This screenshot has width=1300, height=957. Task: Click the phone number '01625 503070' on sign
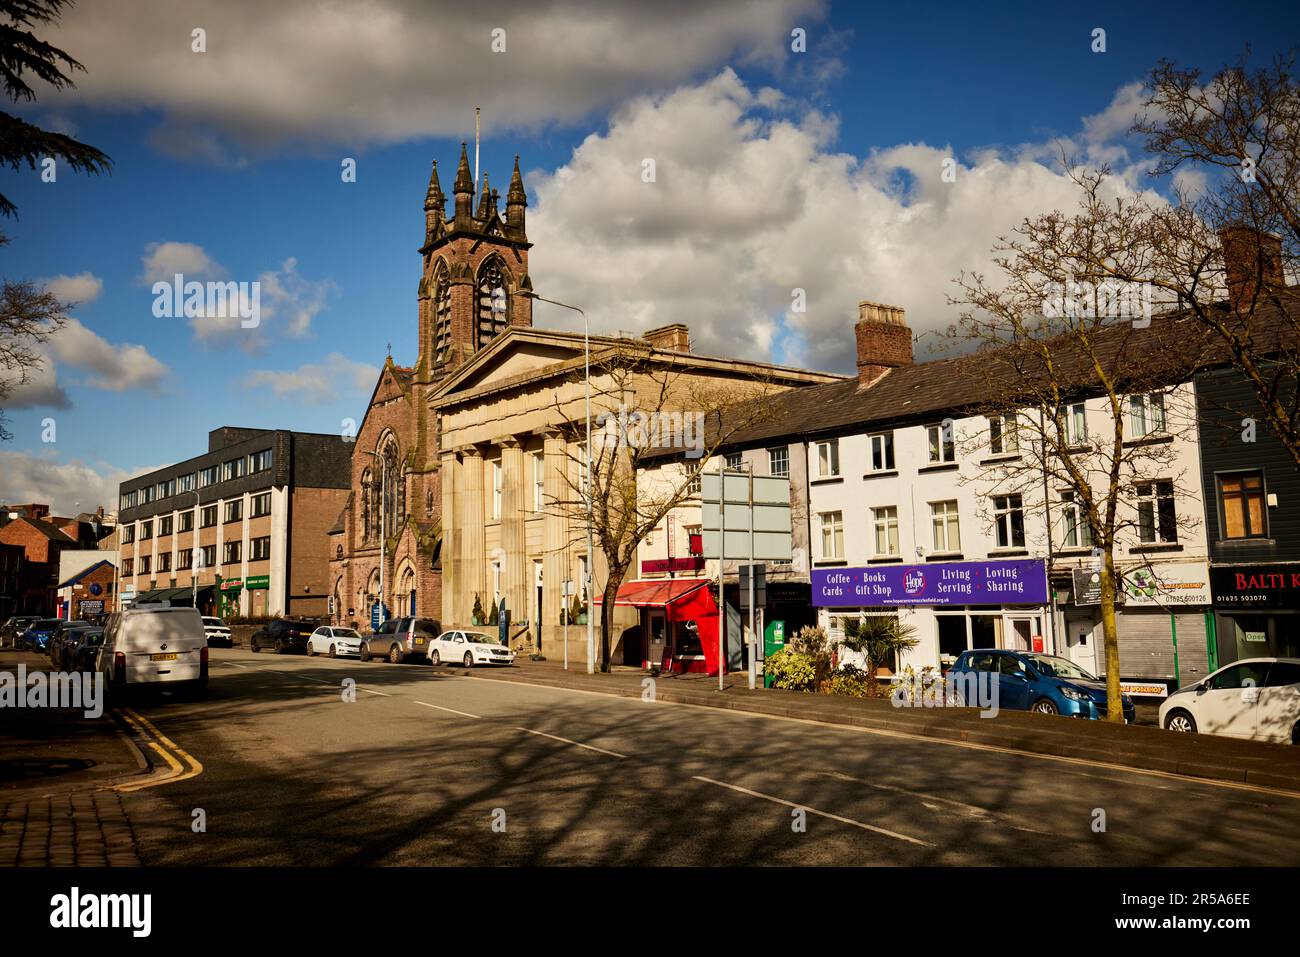pos(1240,599)
